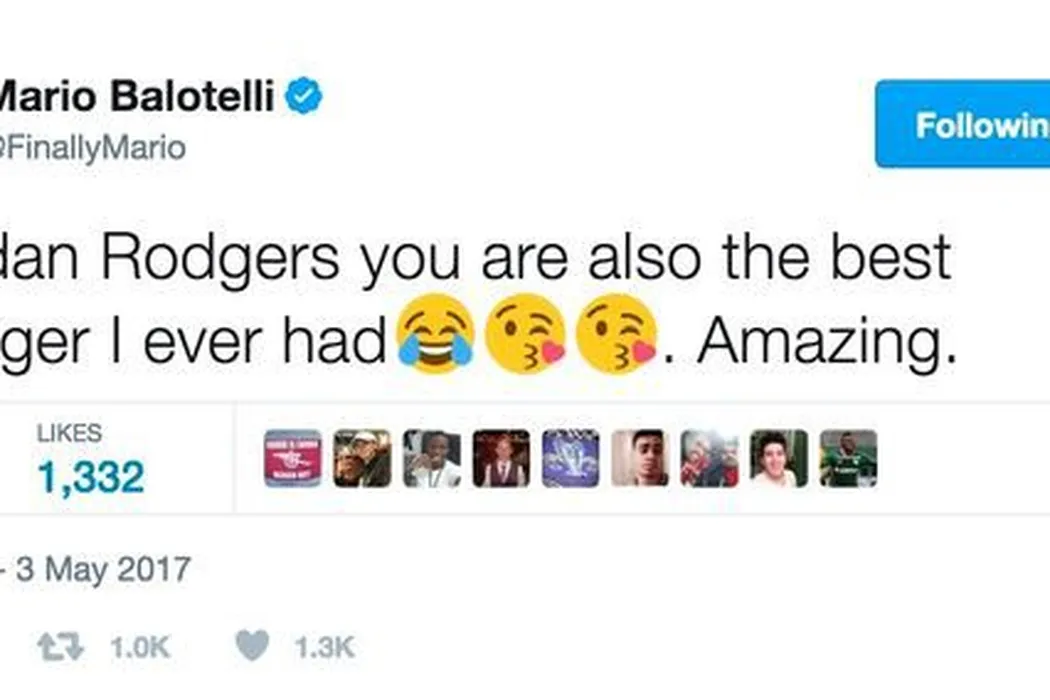The height and width of the screenshot is (700, 1050).
Task: Click the second kissing-heart emoji before Amazing
Action: pos(617,334)
